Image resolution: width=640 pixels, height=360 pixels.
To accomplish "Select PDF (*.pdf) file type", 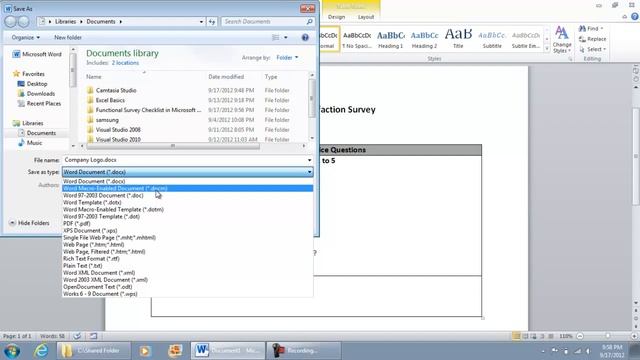I will (x=187, y=223).
